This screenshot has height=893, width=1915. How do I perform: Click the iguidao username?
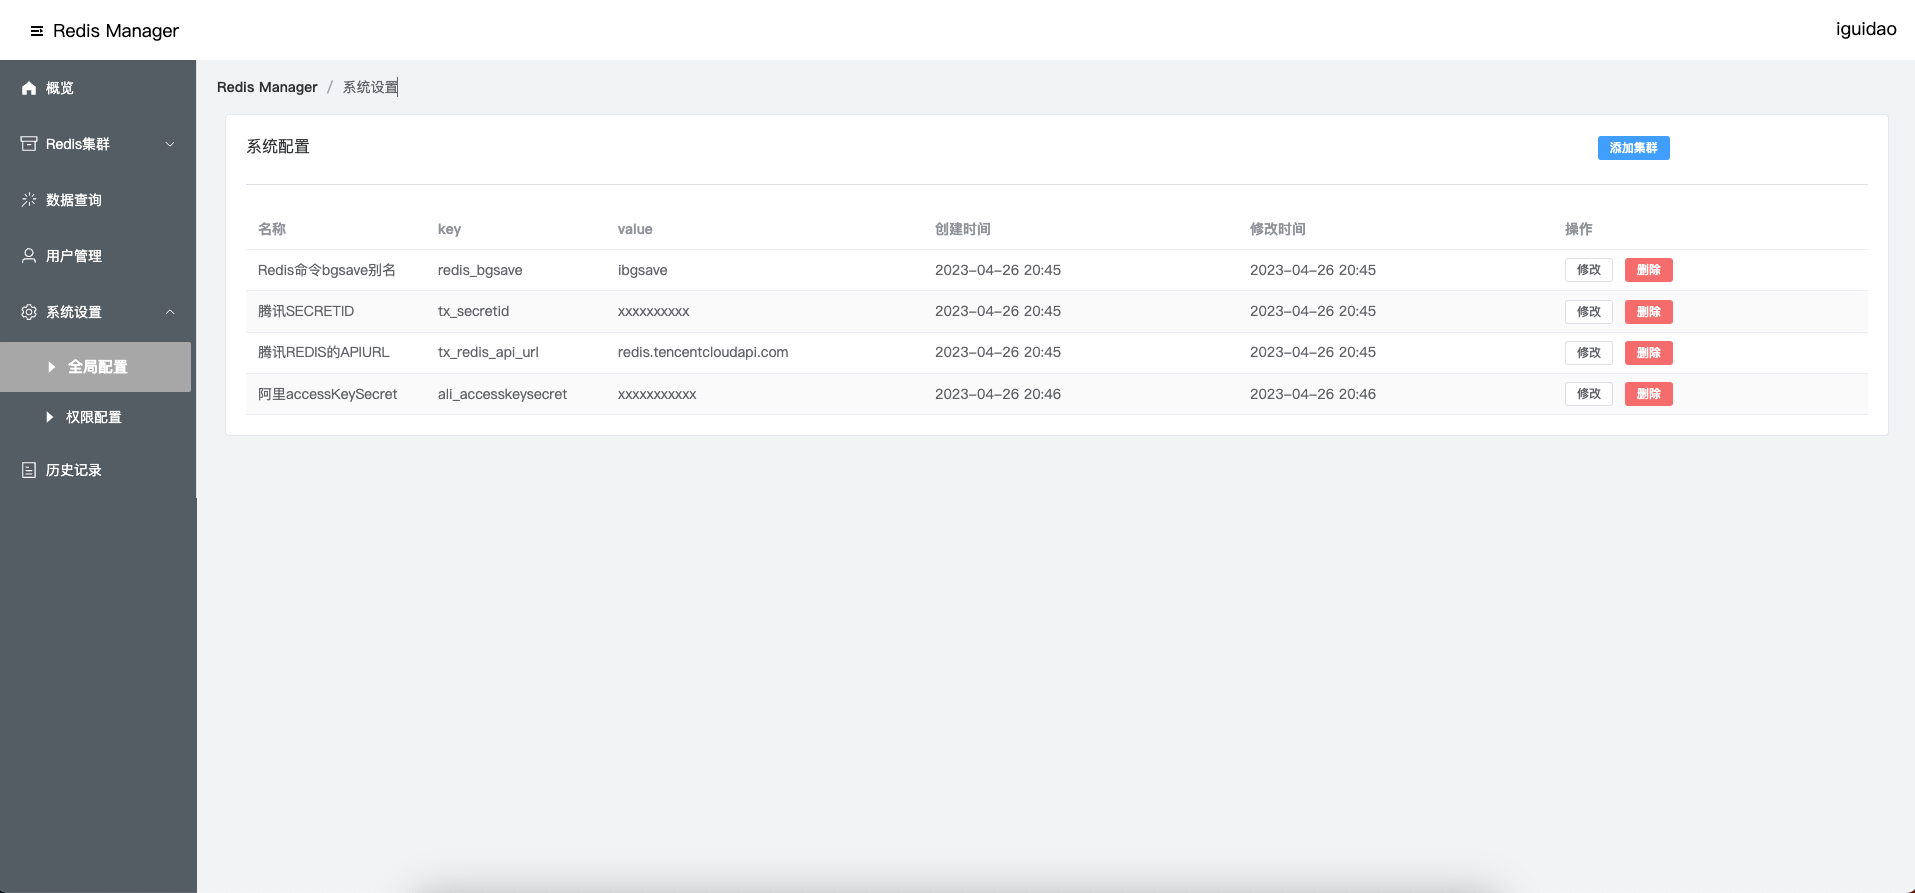point(1866,29)
